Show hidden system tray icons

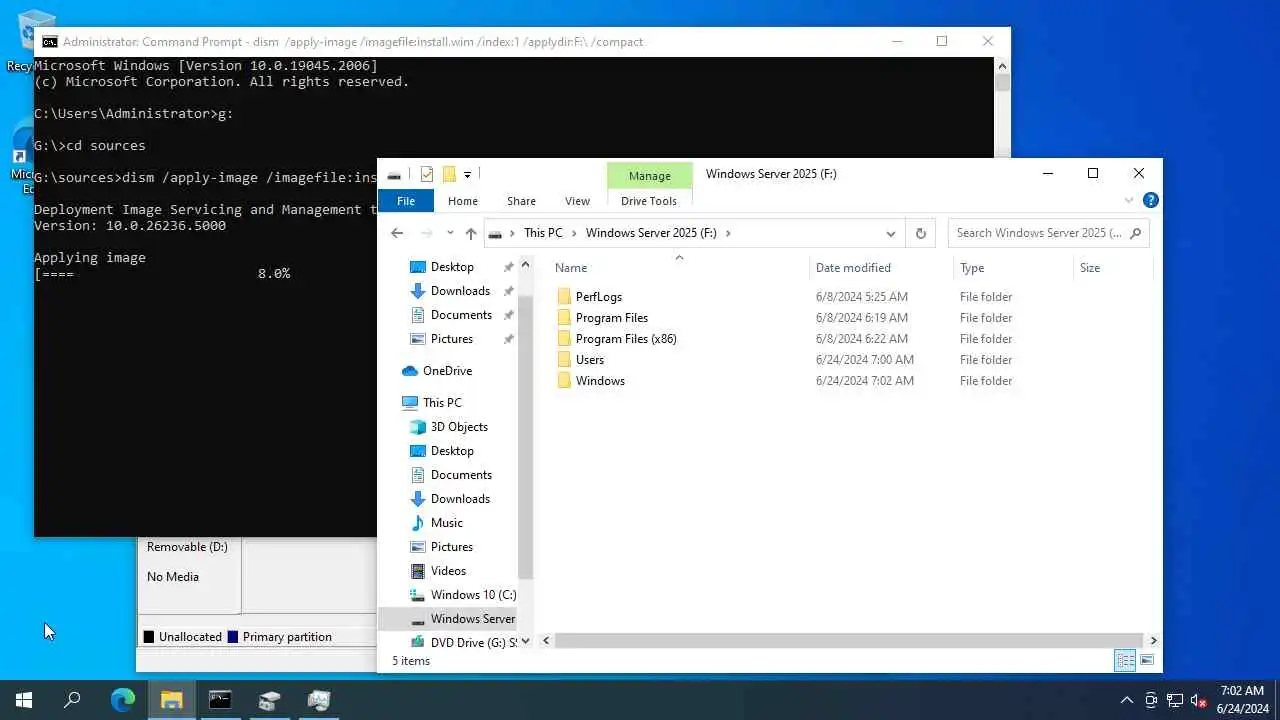coord(1127,700)
